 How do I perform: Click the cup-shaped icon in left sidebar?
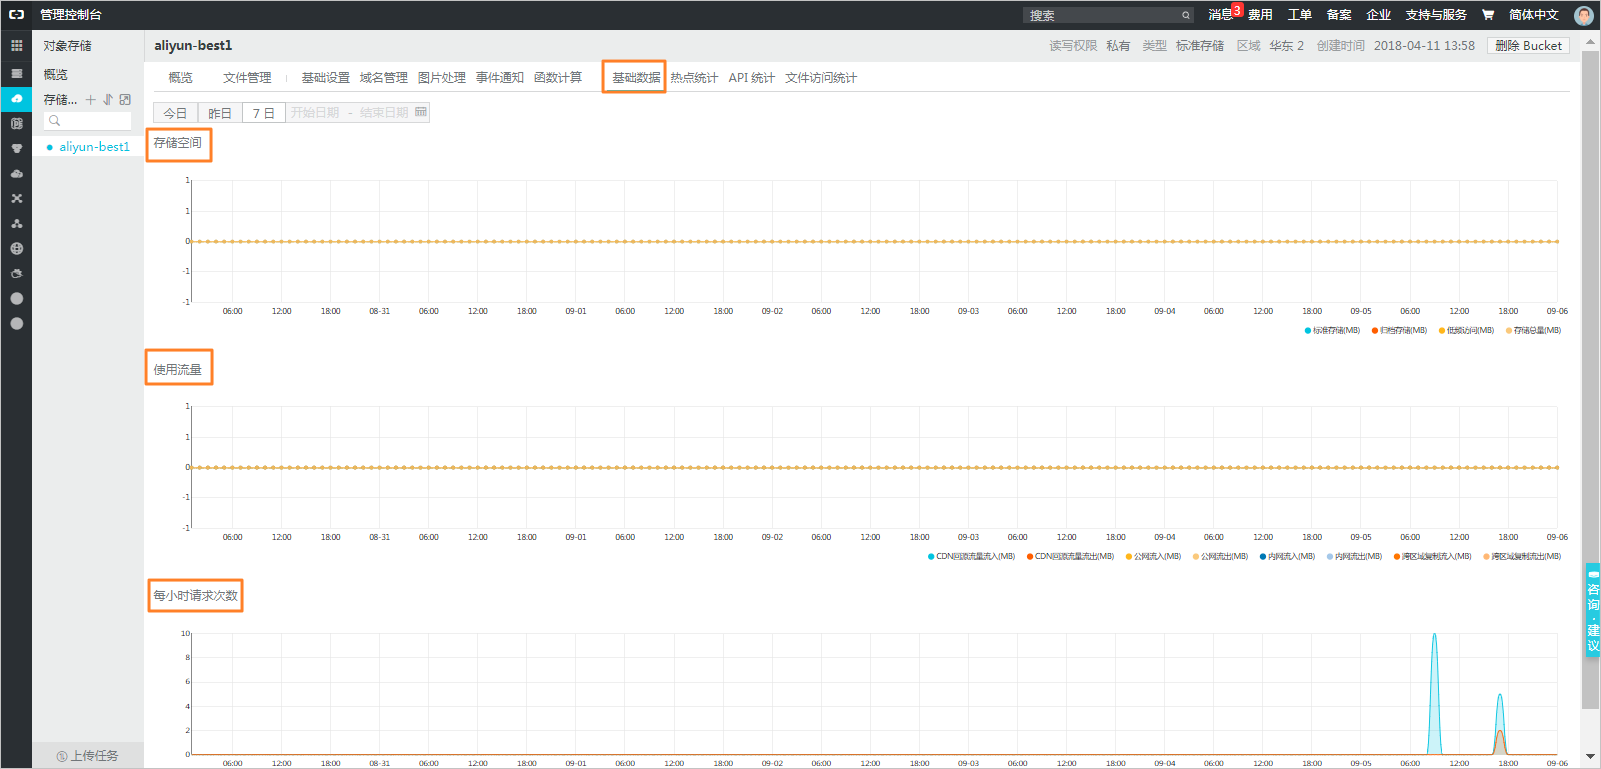tap(16, 148)
